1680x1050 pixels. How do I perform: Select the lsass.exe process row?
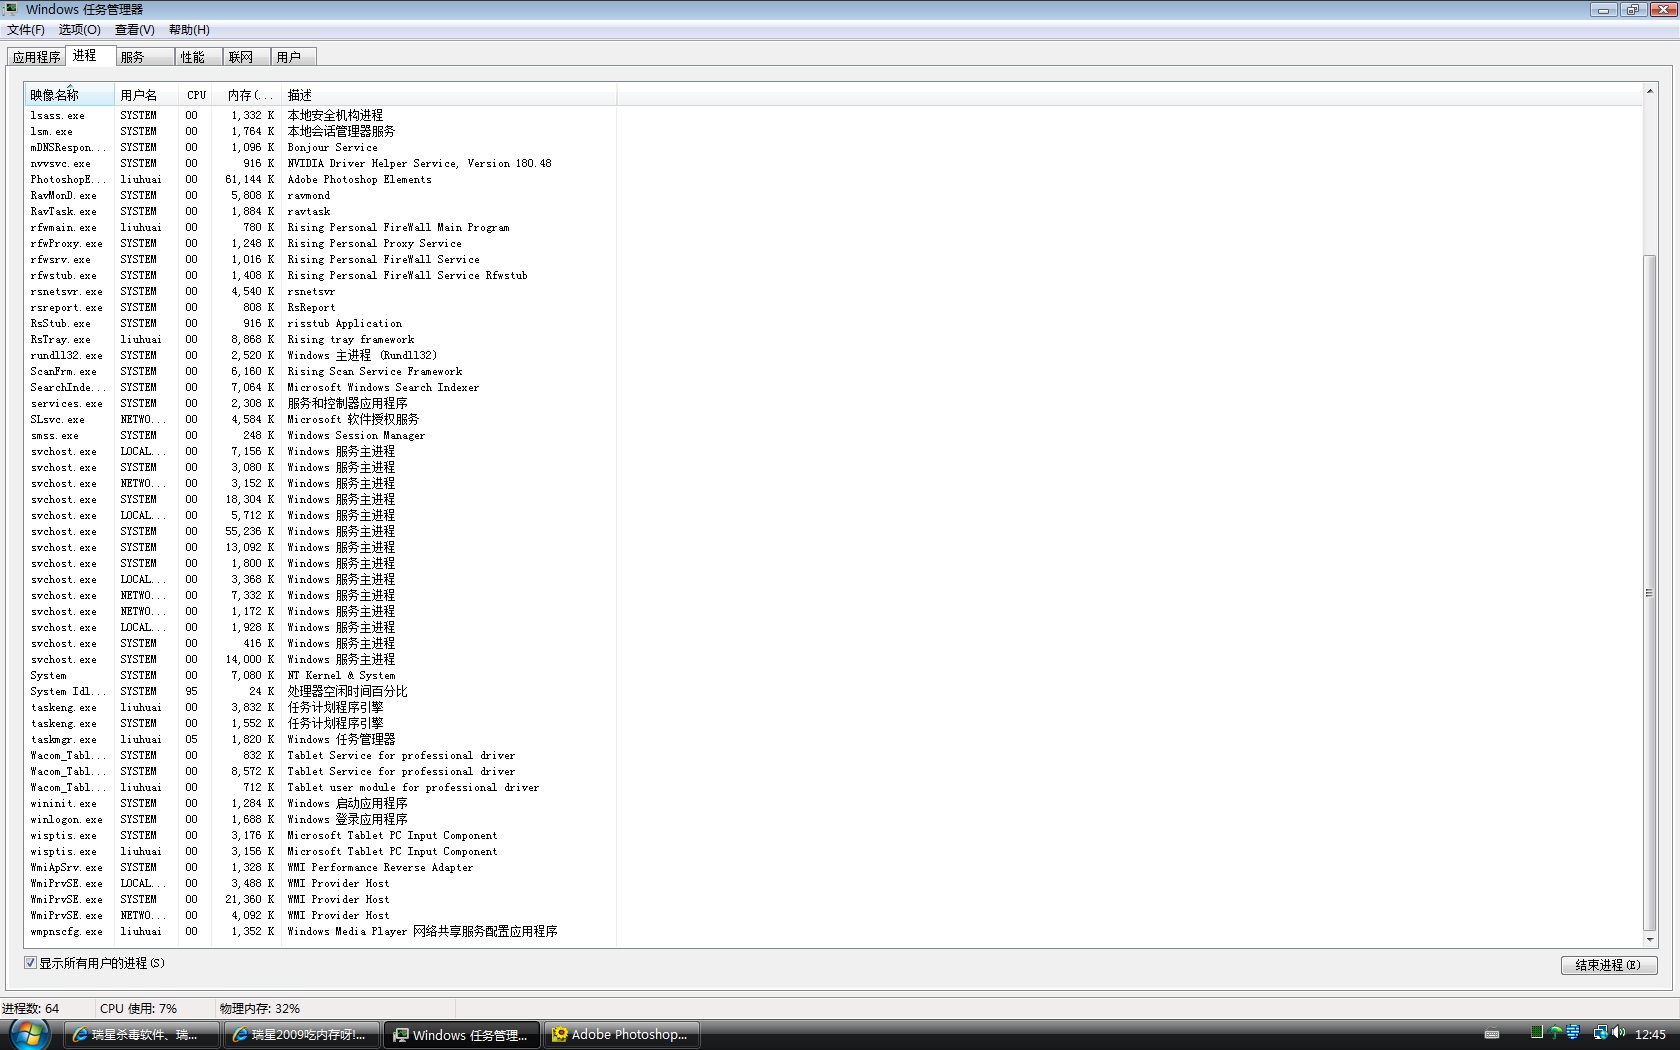click(x=320, y=115)
